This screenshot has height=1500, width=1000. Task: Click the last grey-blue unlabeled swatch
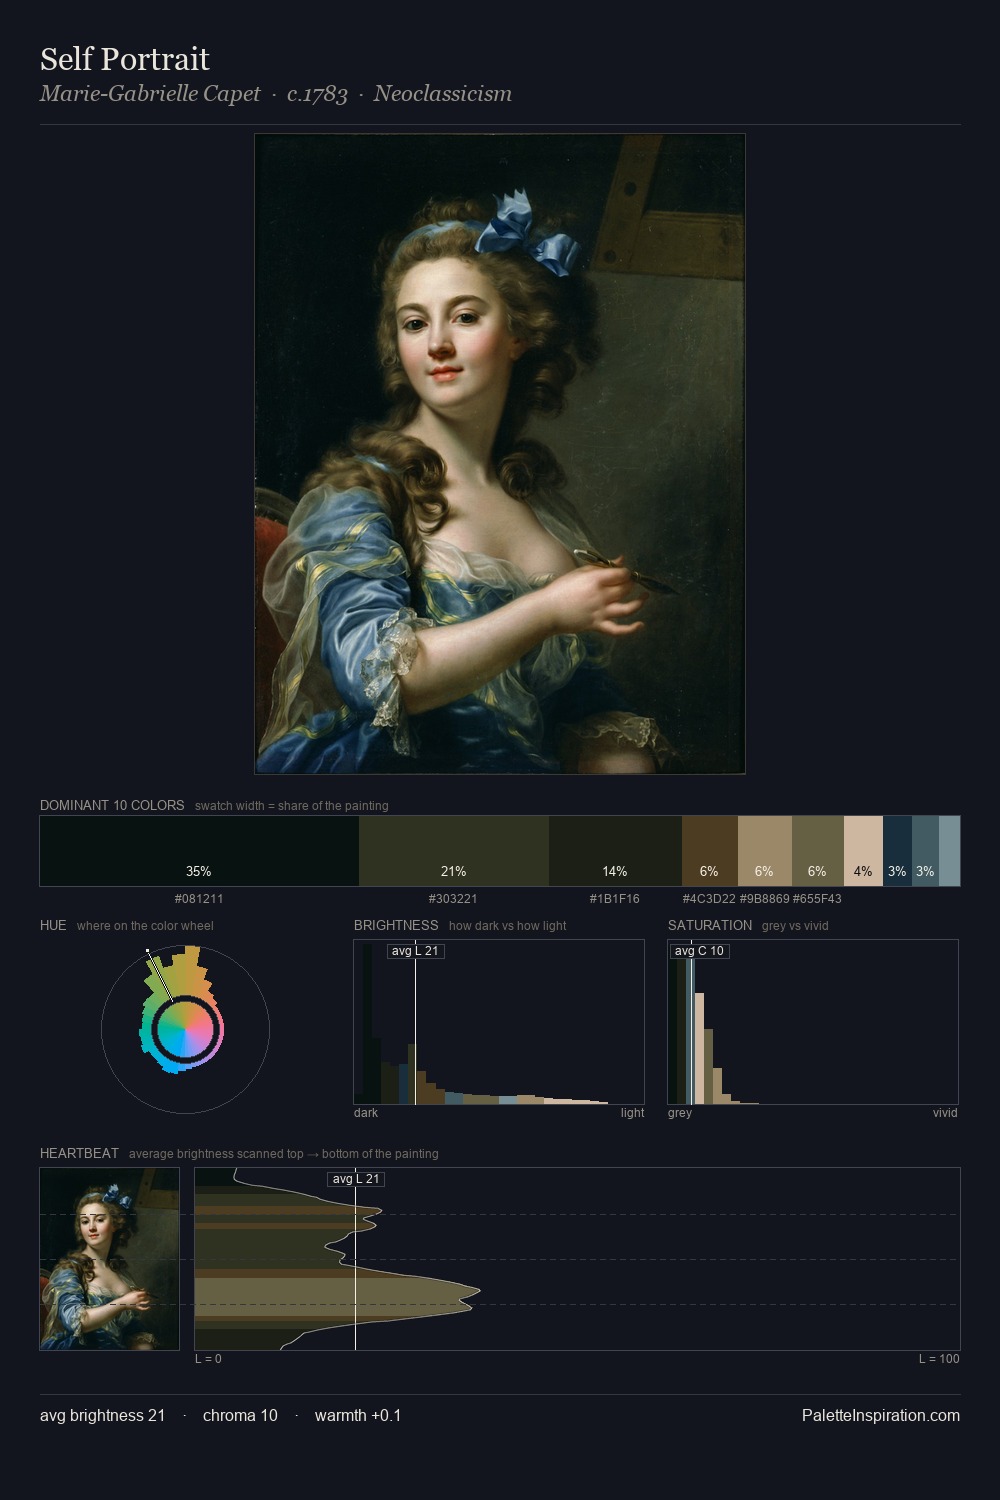pyautogui.click(x=949, y=851)
